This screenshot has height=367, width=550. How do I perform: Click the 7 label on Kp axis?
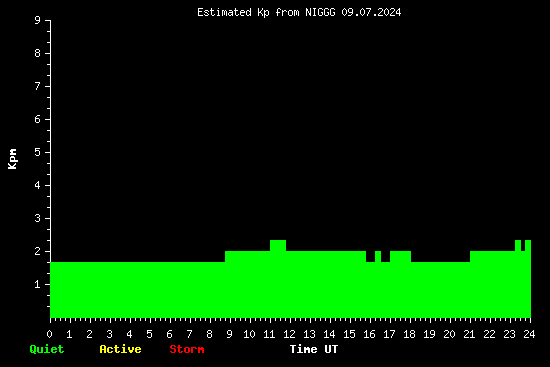click(x=38, y=86)
